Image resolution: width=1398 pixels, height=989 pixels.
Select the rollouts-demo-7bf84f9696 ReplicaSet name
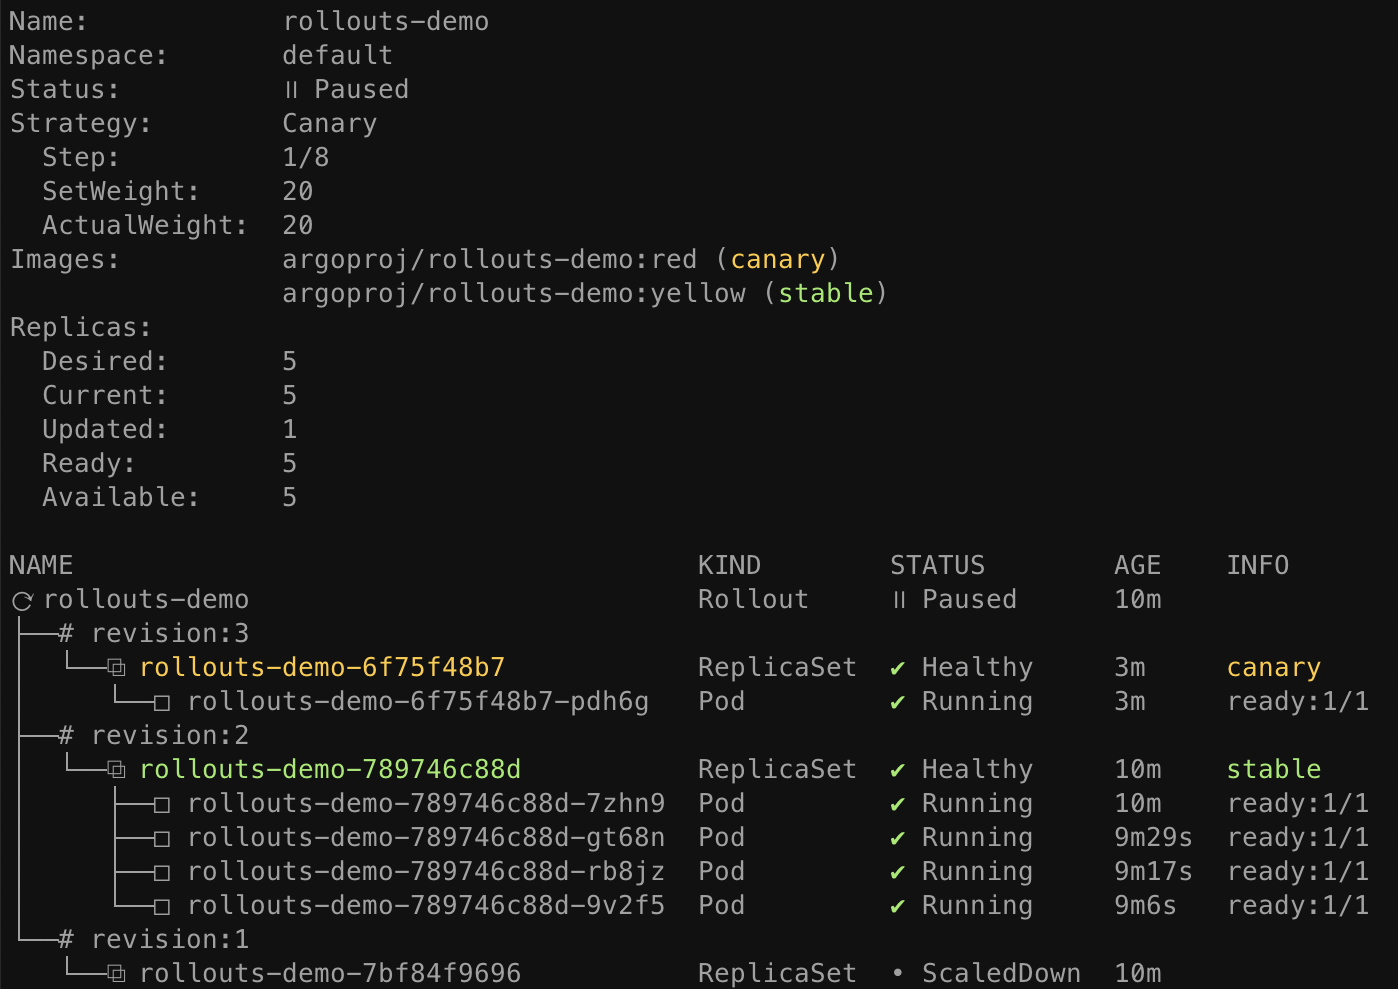tap(330, 973)
